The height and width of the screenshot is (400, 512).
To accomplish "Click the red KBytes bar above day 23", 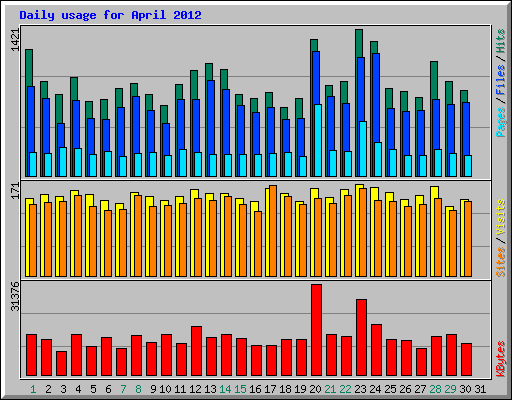I will click(362, 338).
